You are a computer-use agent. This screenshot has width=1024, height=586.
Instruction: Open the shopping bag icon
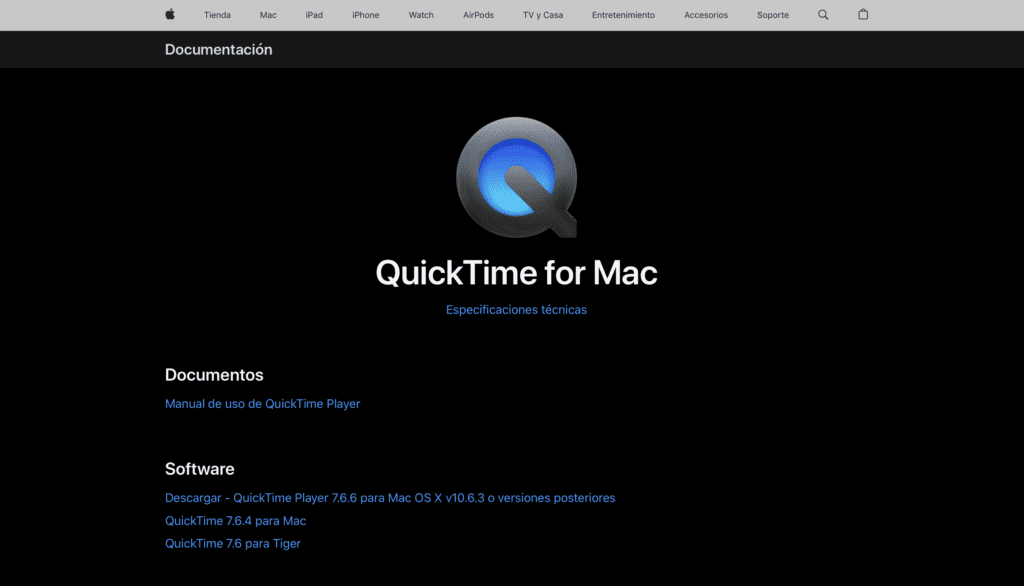(863, 14)
